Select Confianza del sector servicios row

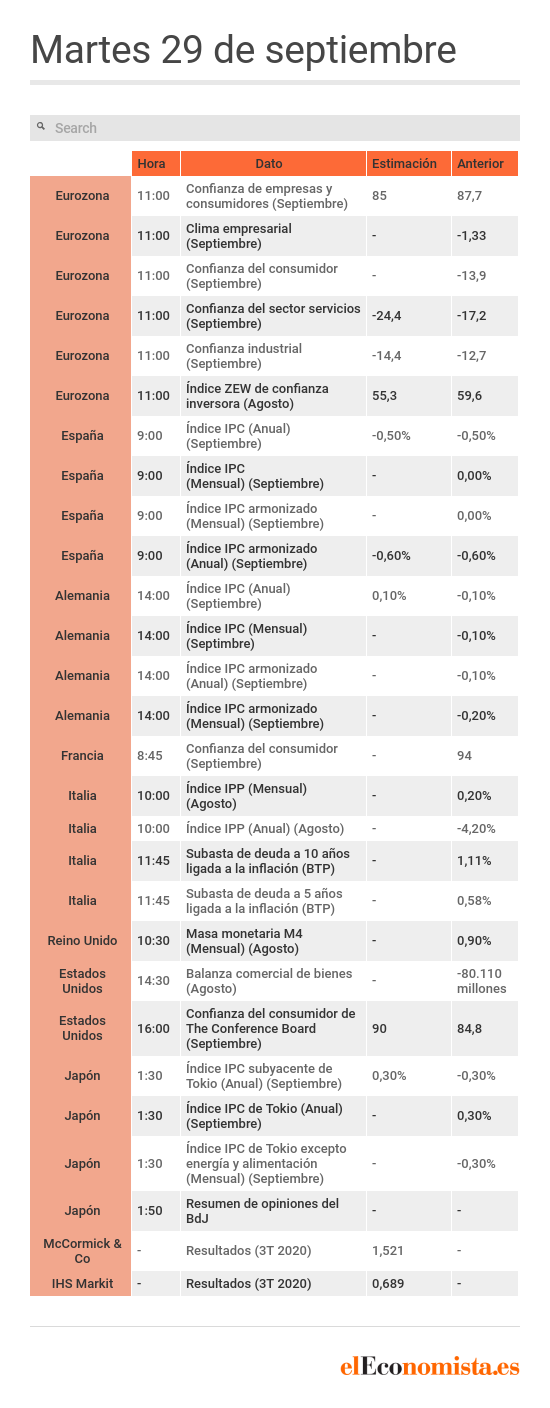[x=274, y=316]
